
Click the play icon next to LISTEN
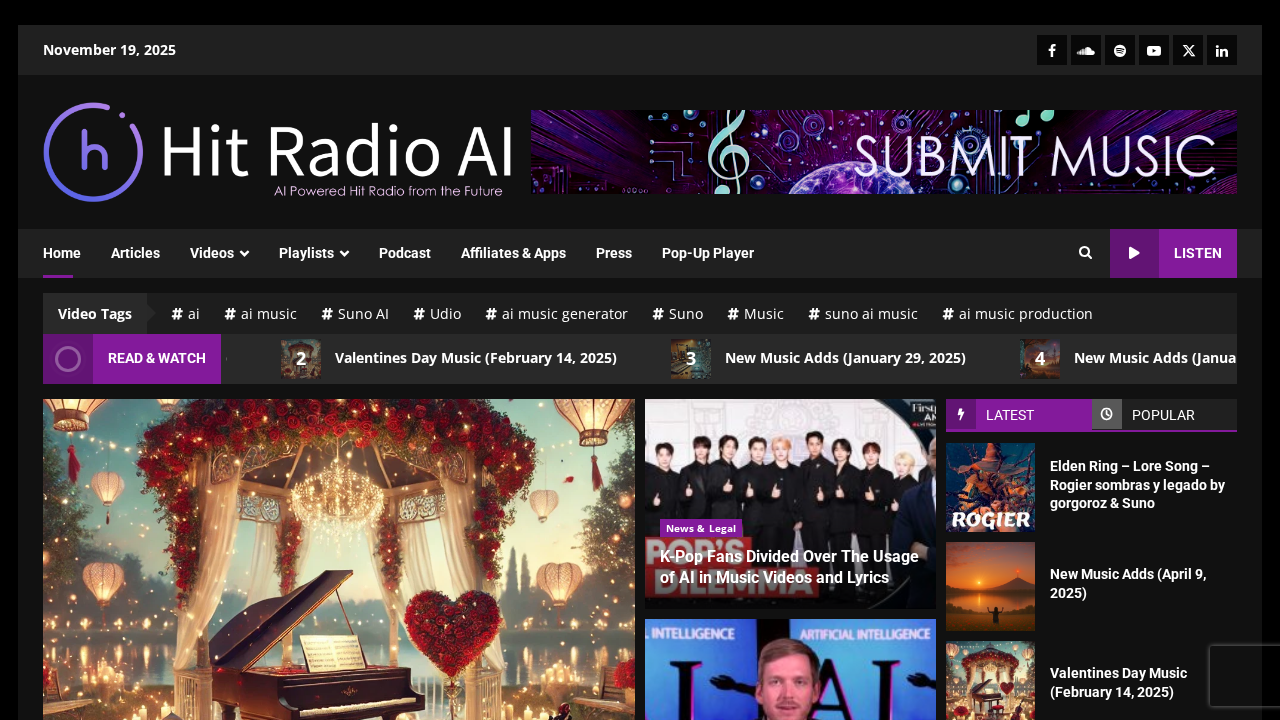pos(1134,252)
